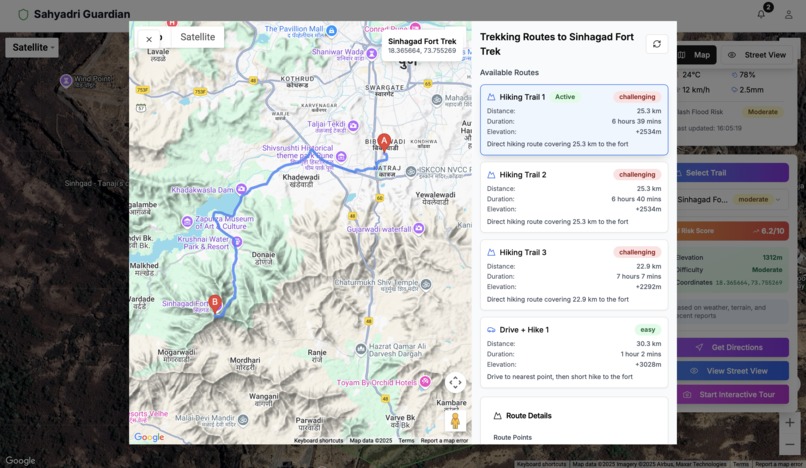The width and height of the screenshot is (806, 468).
Task: Click Shaniwar Wada place marker
Action: (x=372, y=52)
